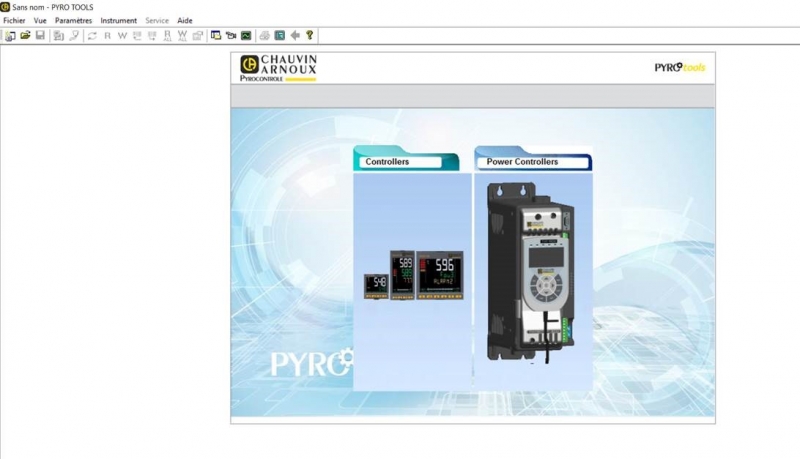Viewport: 800px width, 459px height.
Task: Click the yellow question mark Help icon
Action: pyautogui.click(x=310, y=36)
